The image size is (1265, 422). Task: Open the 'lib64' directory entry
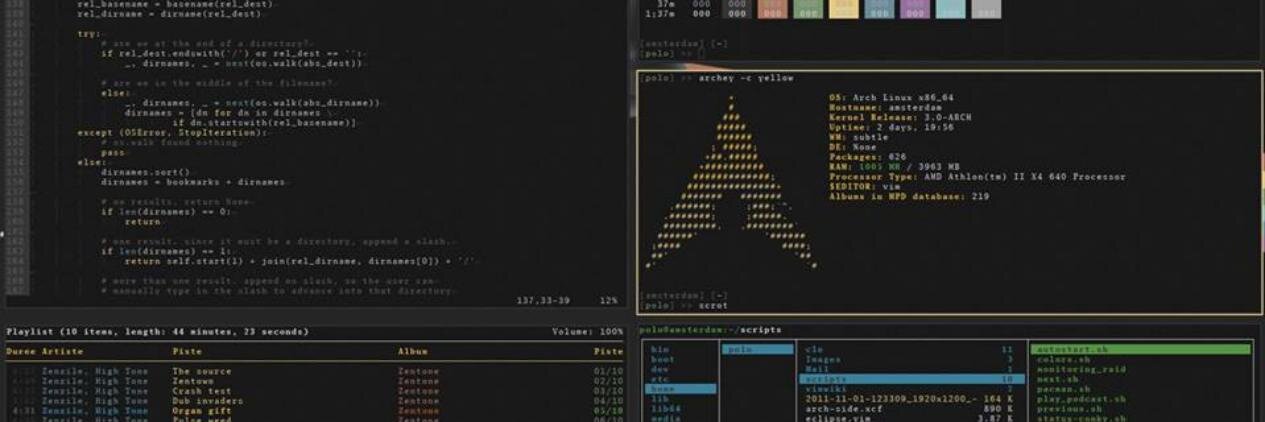[x=665, y=409]
